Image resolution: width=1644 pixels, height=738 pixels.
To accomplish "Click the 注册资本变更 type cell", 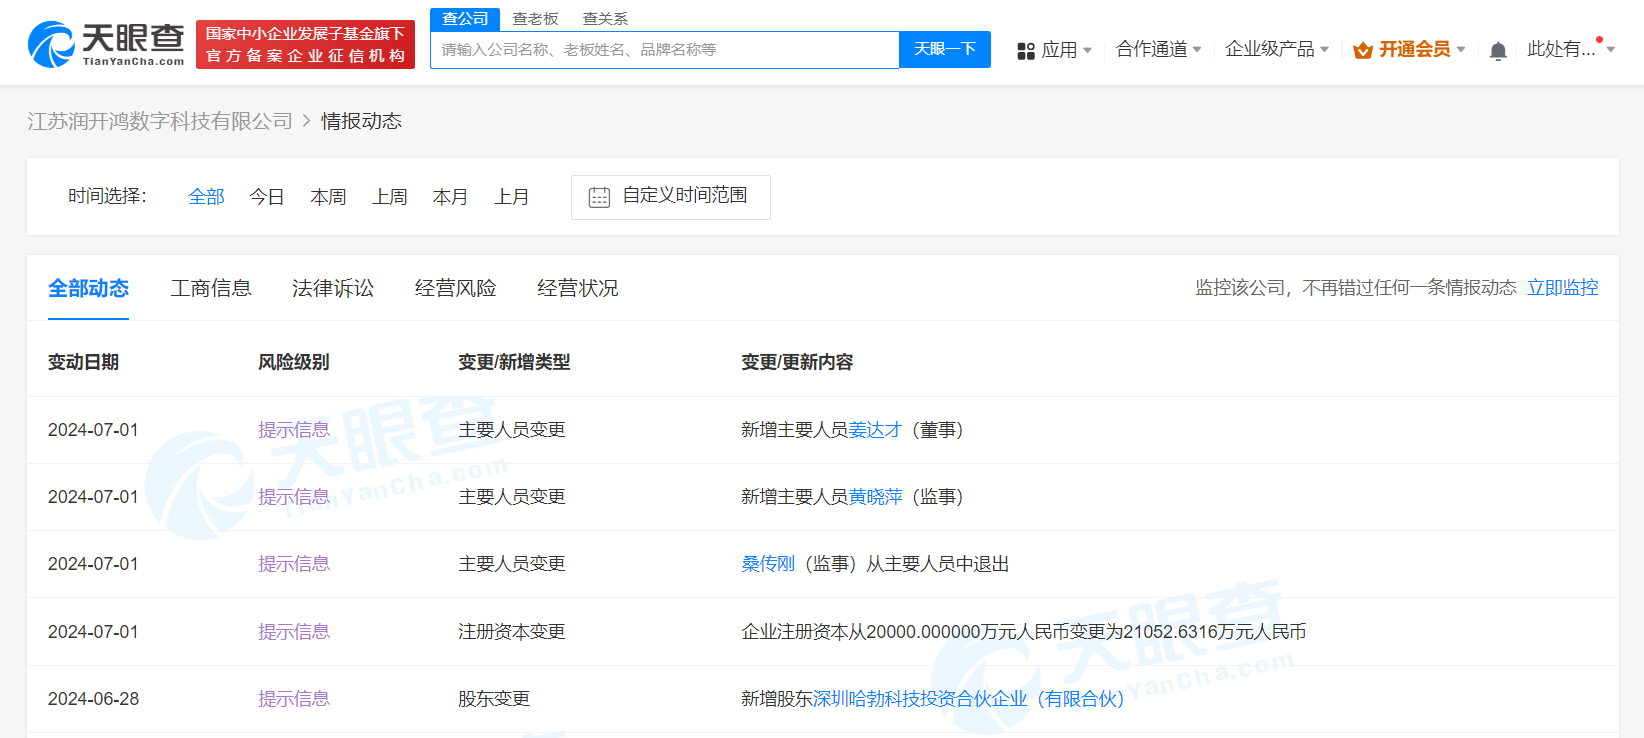I will (x=512, y=632).
